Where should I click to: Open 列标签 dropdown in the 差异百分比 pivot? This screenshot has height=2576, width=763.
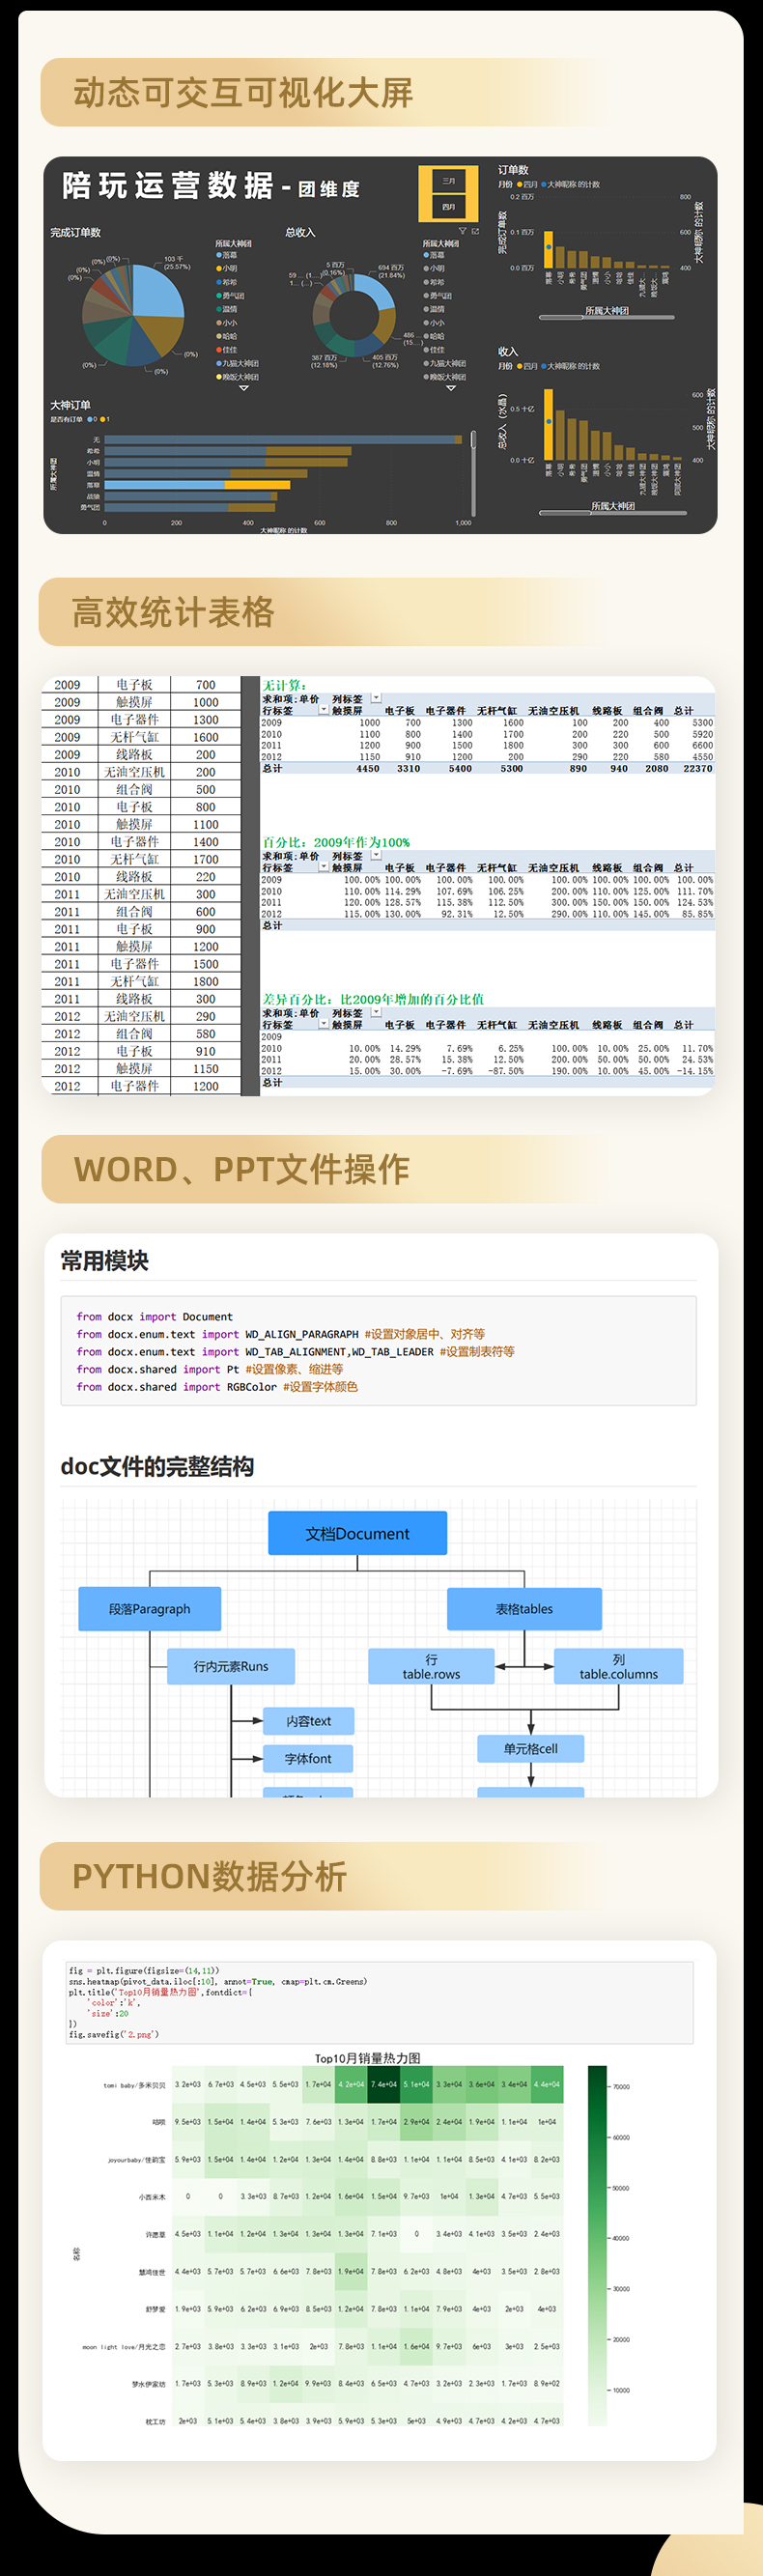click(x=376, y=1012)
